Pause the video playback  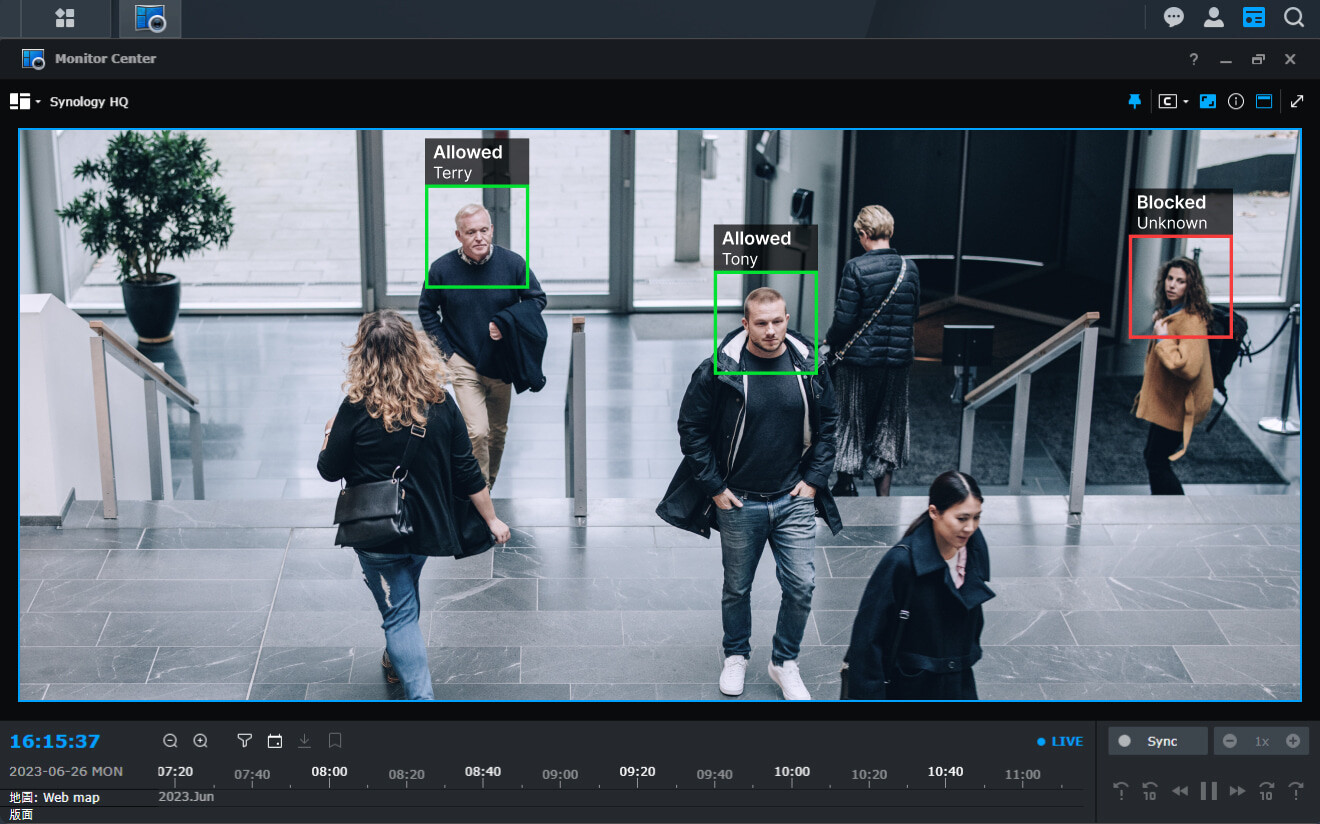(x=1208, y=791)
